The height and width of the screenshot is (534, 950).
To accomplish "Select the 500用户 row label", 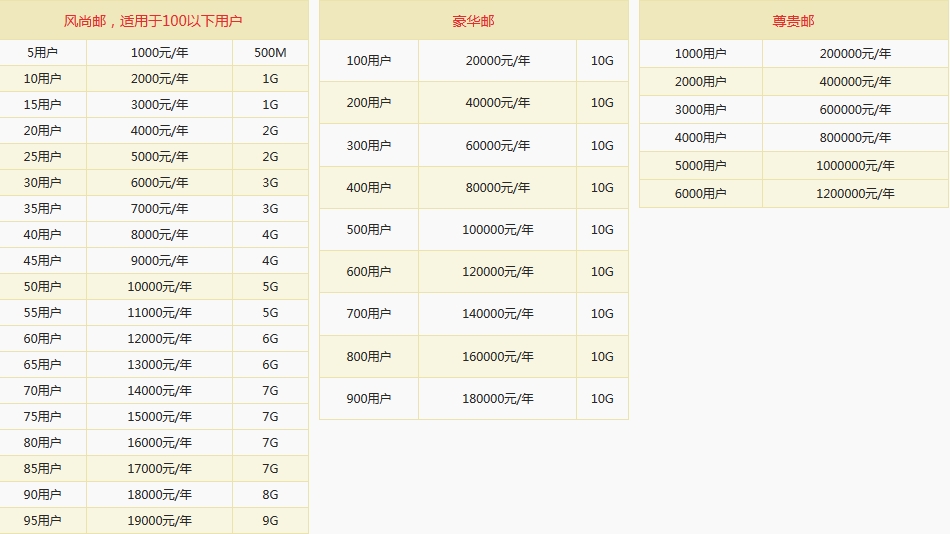I will (368, 230).
